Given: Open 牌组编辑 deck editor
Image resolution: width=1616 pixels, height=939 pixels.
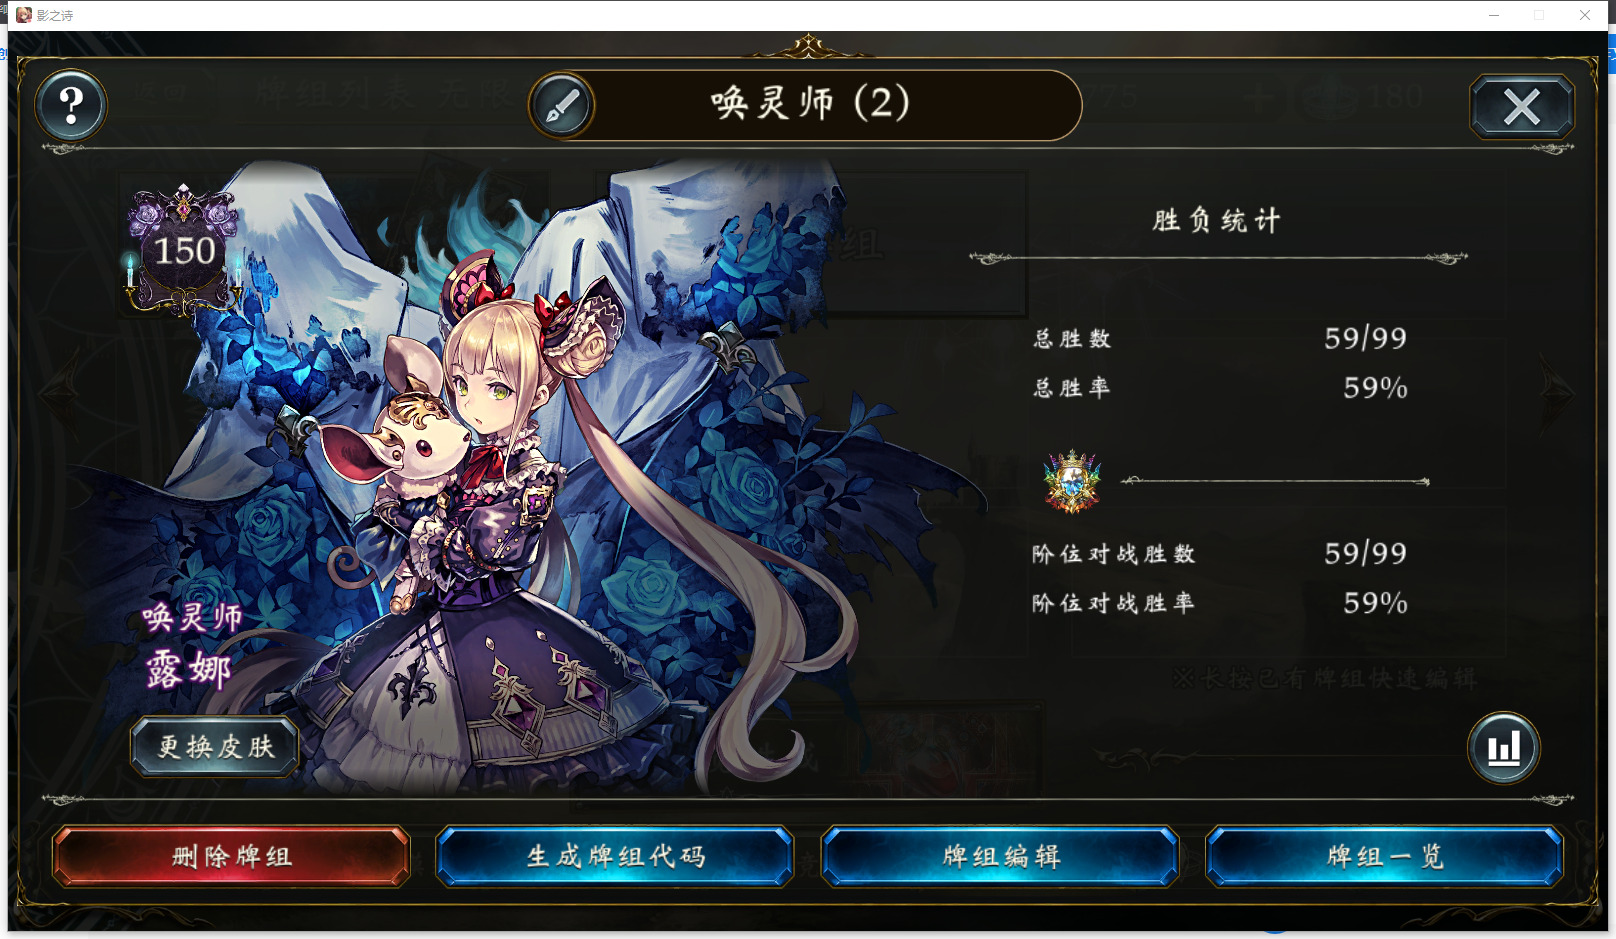Looking at the screenshot, I should (1000, 856).
